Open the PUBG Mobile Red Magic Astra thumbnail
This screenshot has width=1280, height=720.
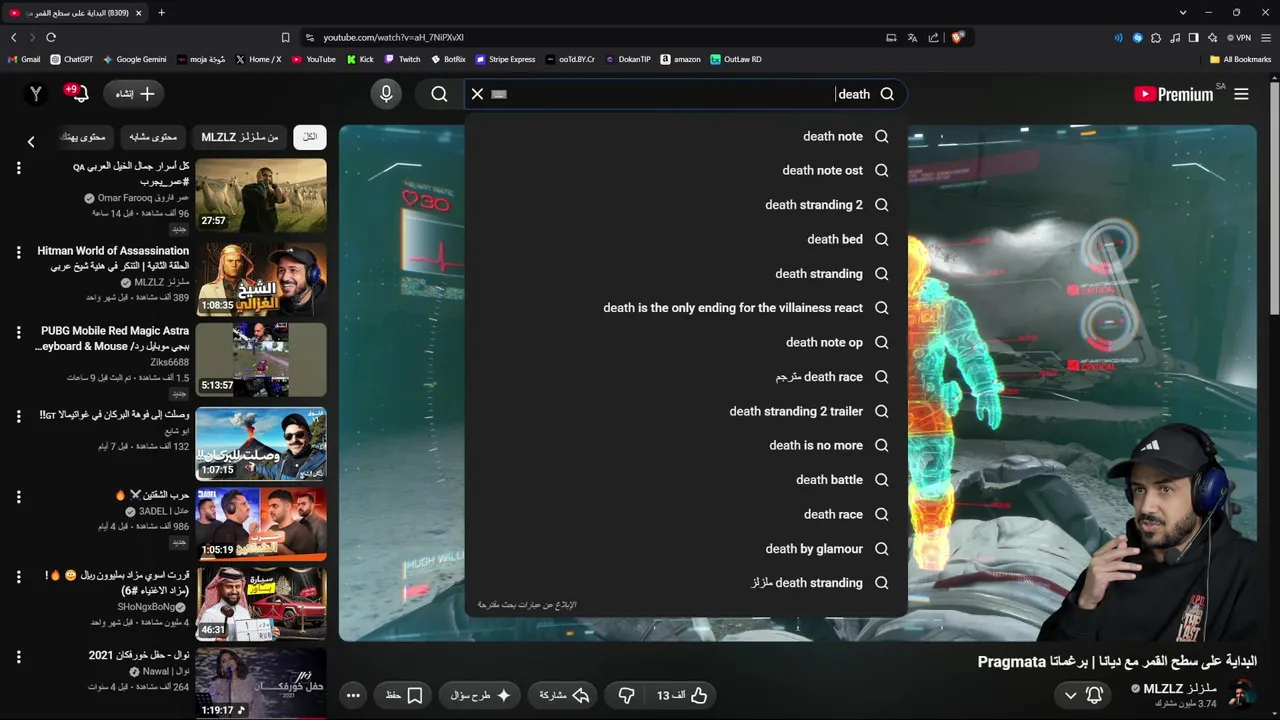coord(261,359)
